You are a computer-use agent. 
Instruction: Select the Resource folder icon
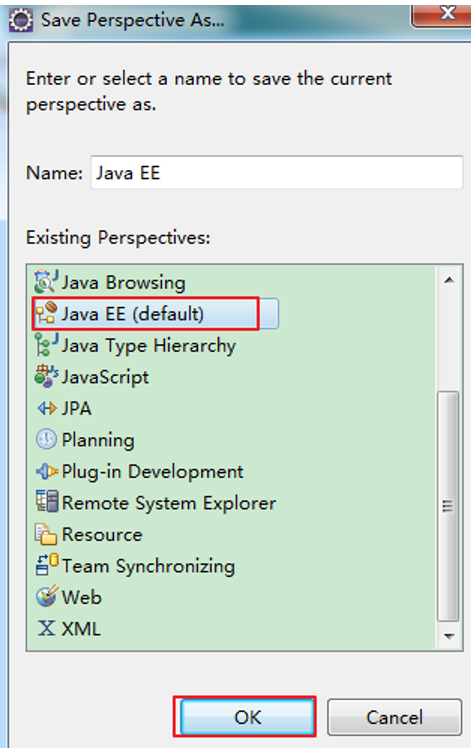46,534
